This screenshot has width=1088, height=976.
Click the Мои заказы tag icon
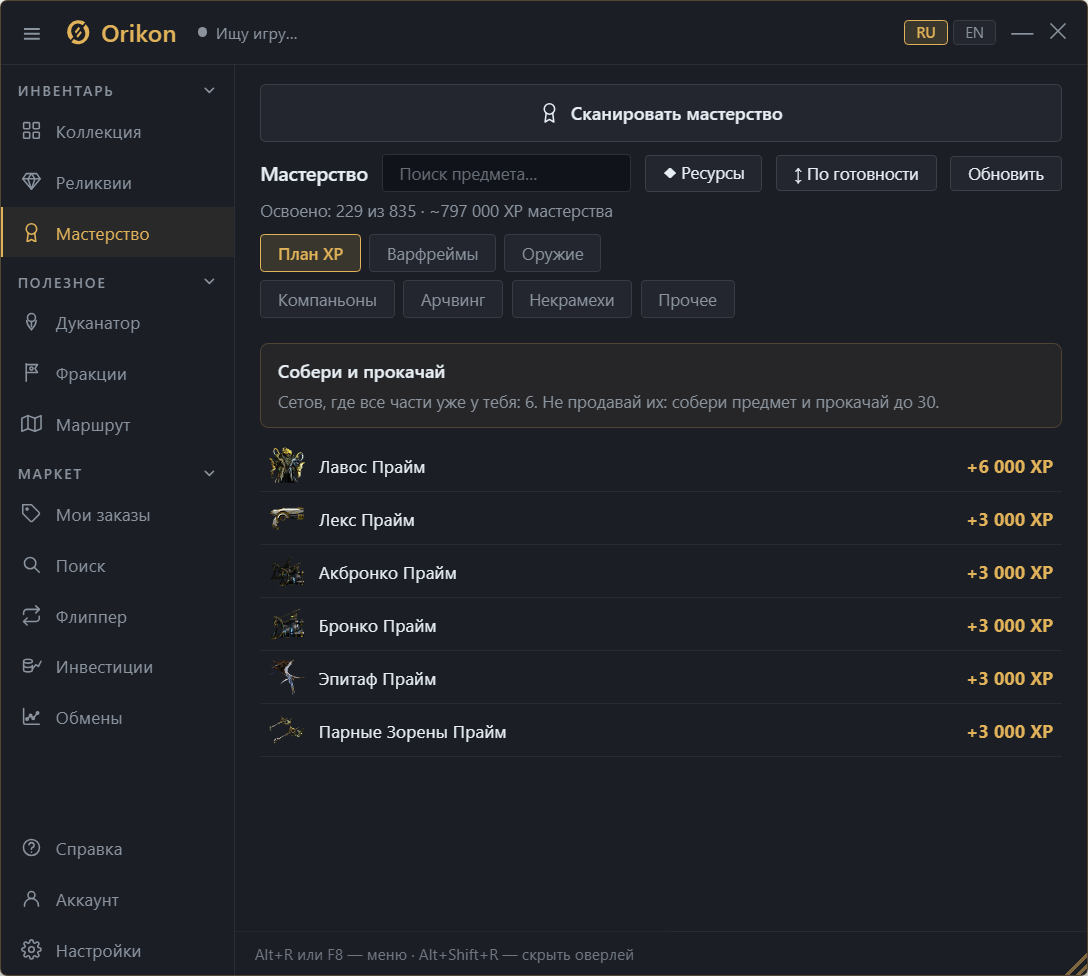(31, 514)
